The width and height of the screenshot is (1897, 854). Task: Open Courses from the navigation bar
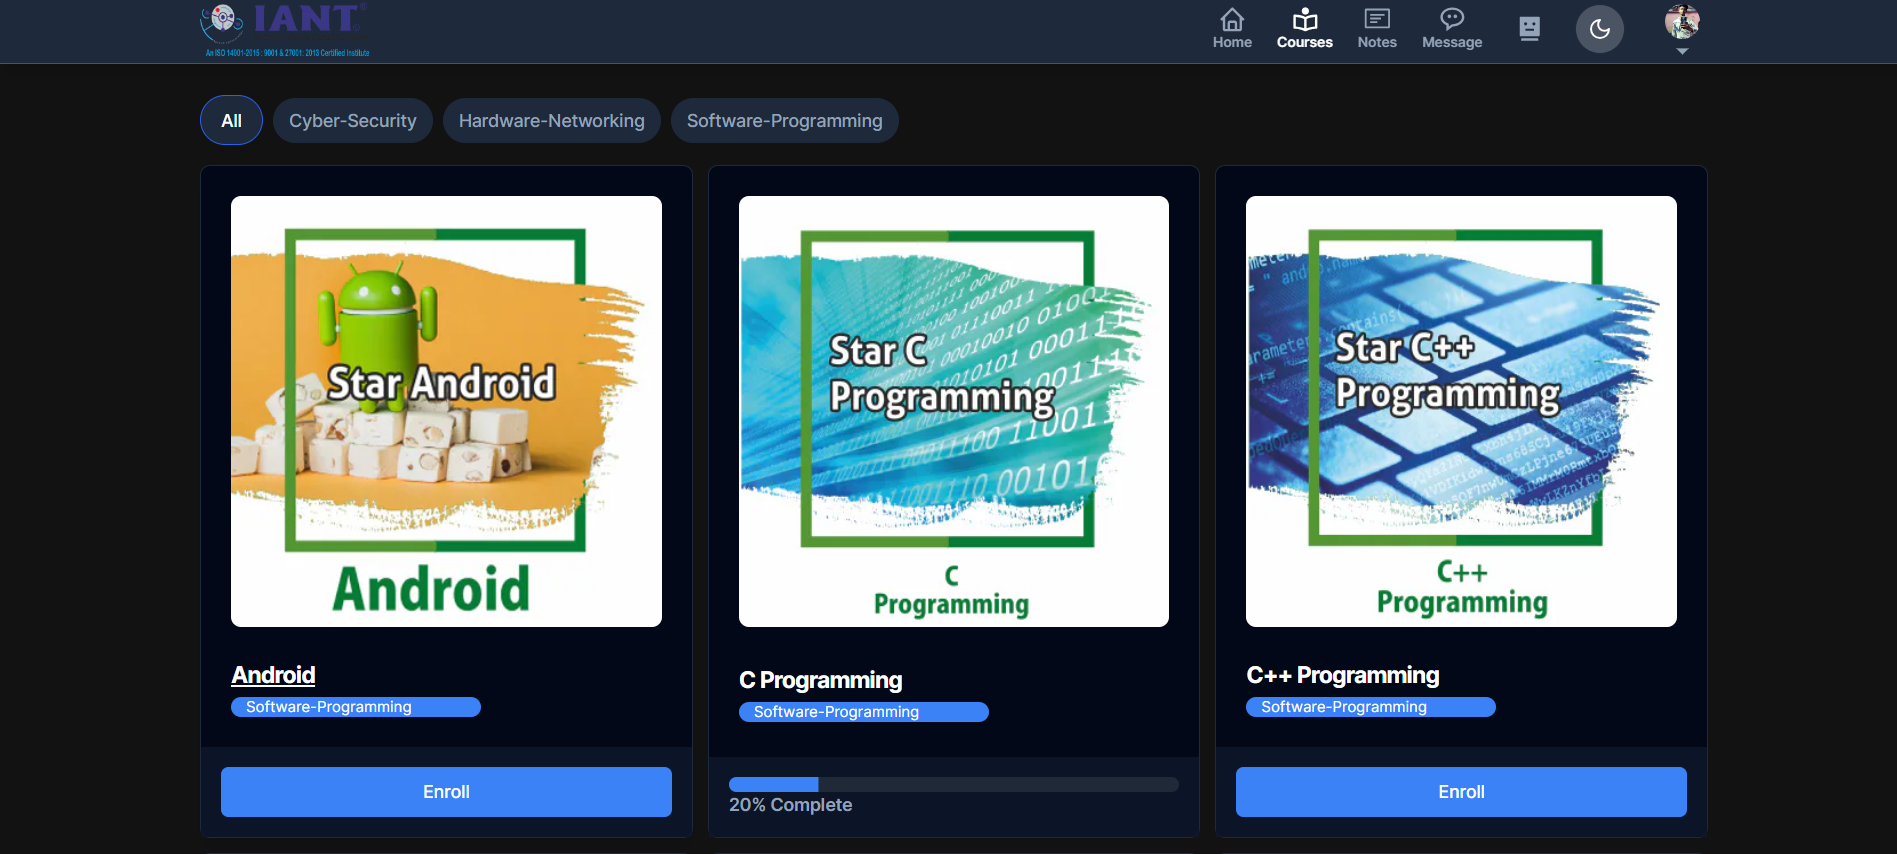(1304, 28)
